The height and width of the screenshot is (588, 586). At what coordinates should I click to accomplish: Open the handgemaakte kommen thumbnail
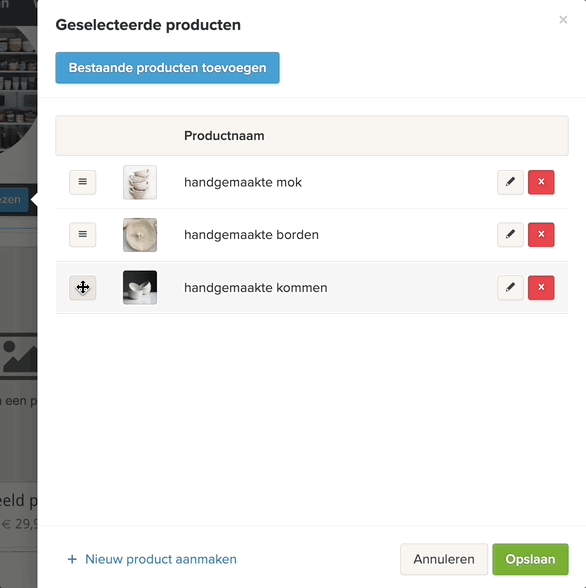tap(140, 288)
